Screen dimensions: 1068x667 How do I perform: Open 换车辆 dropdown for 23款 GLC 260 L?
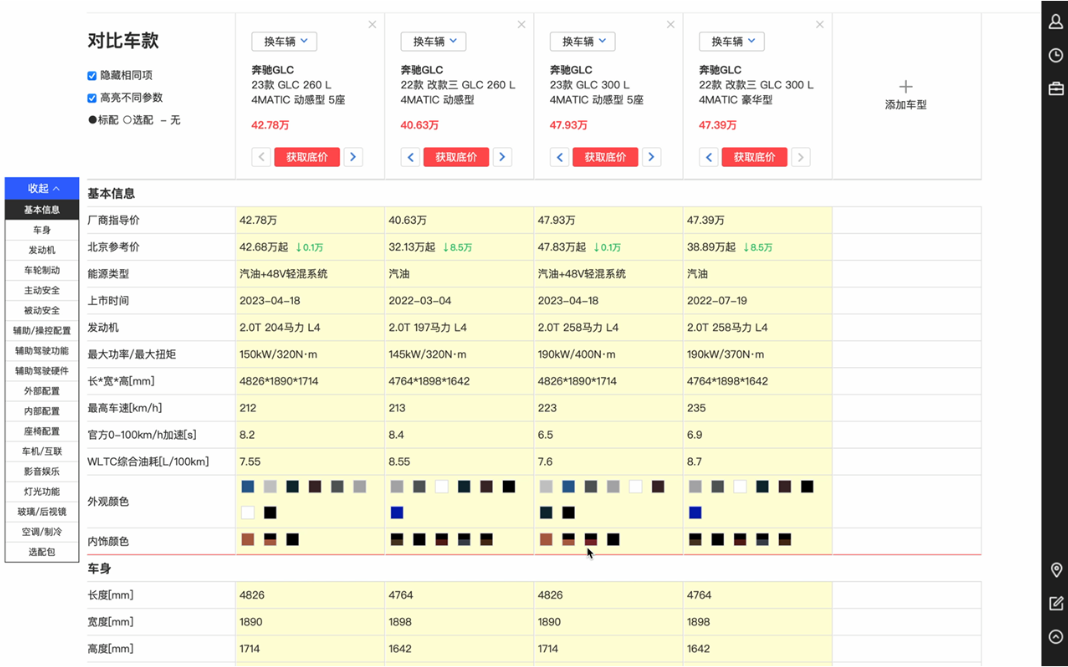pos(284,42)
